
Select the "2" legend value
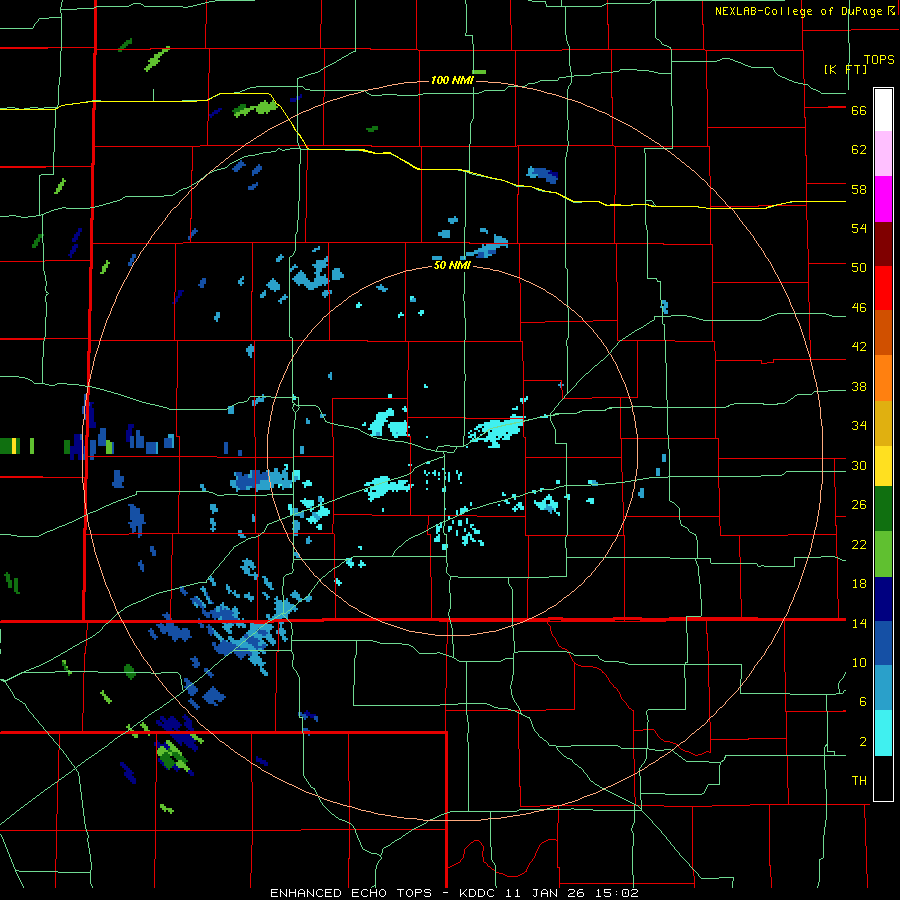coord(863,742)
